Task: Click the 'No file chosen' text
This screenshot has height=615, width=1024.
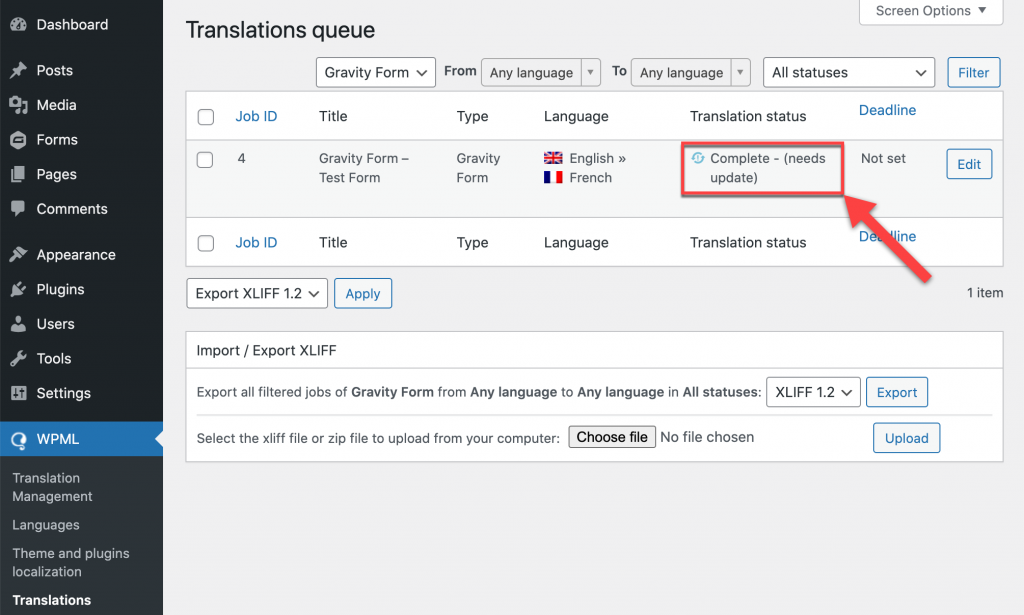Action: (707, 437)
